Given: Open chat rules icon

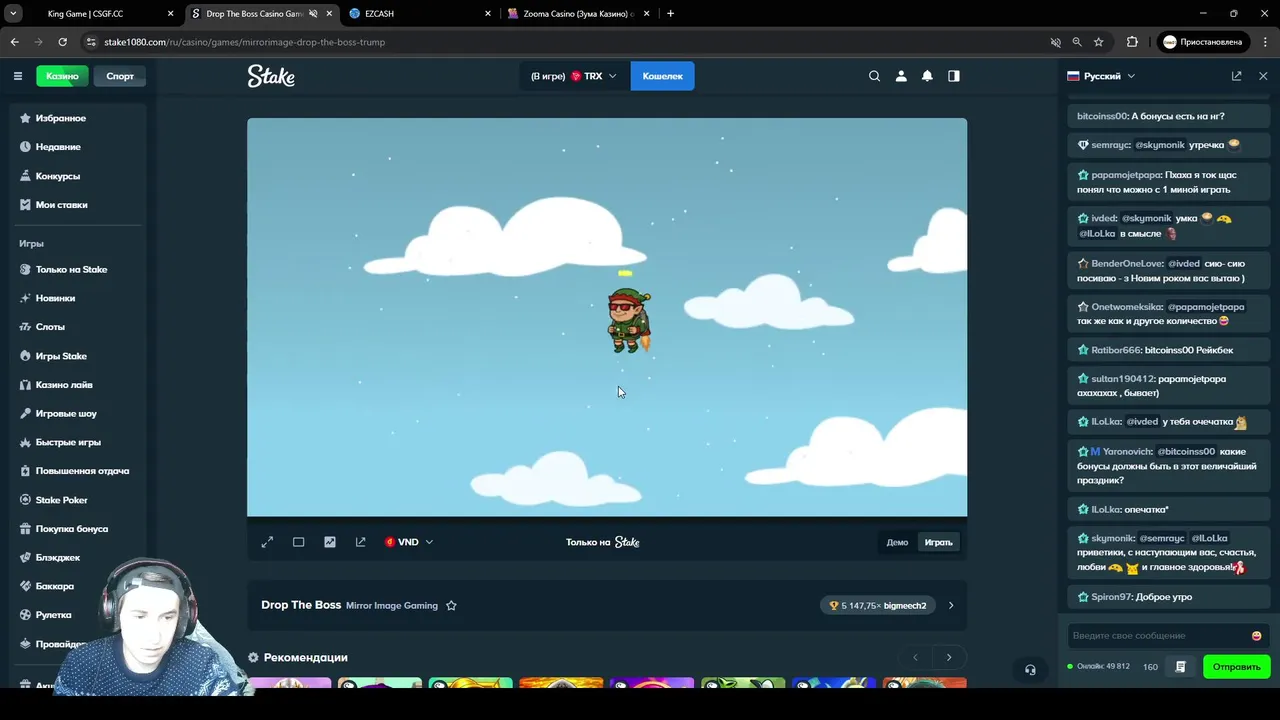Looking at the screenshot, I should tap(1181, 667).
